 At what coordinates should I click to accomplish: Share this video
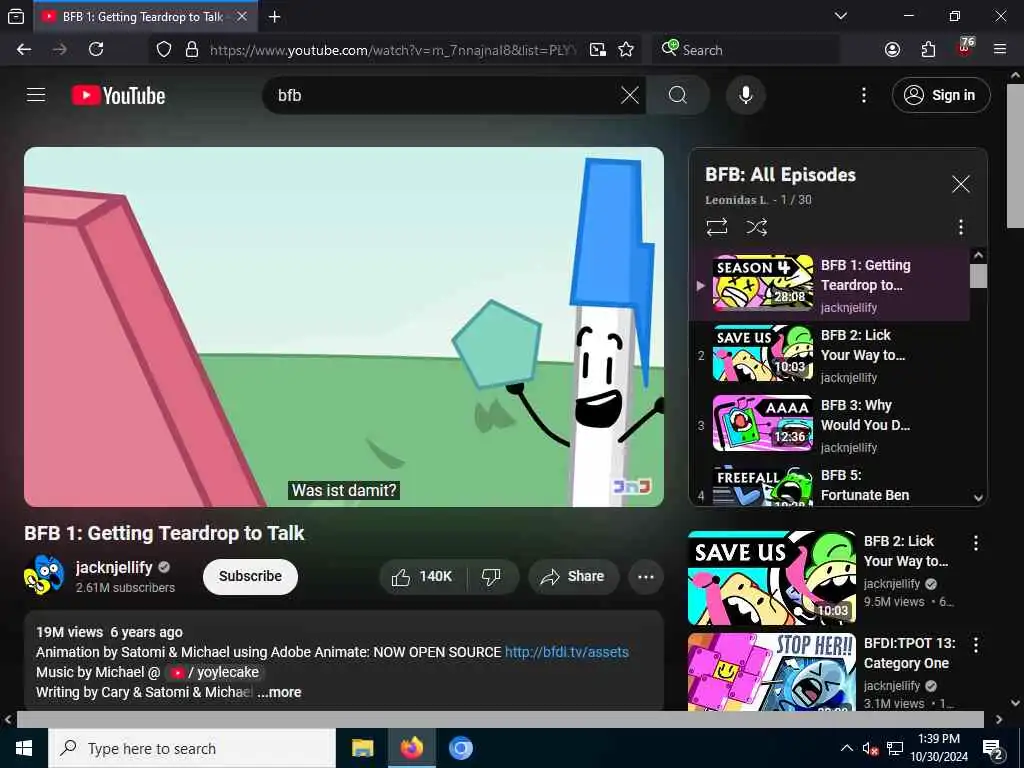573,576
